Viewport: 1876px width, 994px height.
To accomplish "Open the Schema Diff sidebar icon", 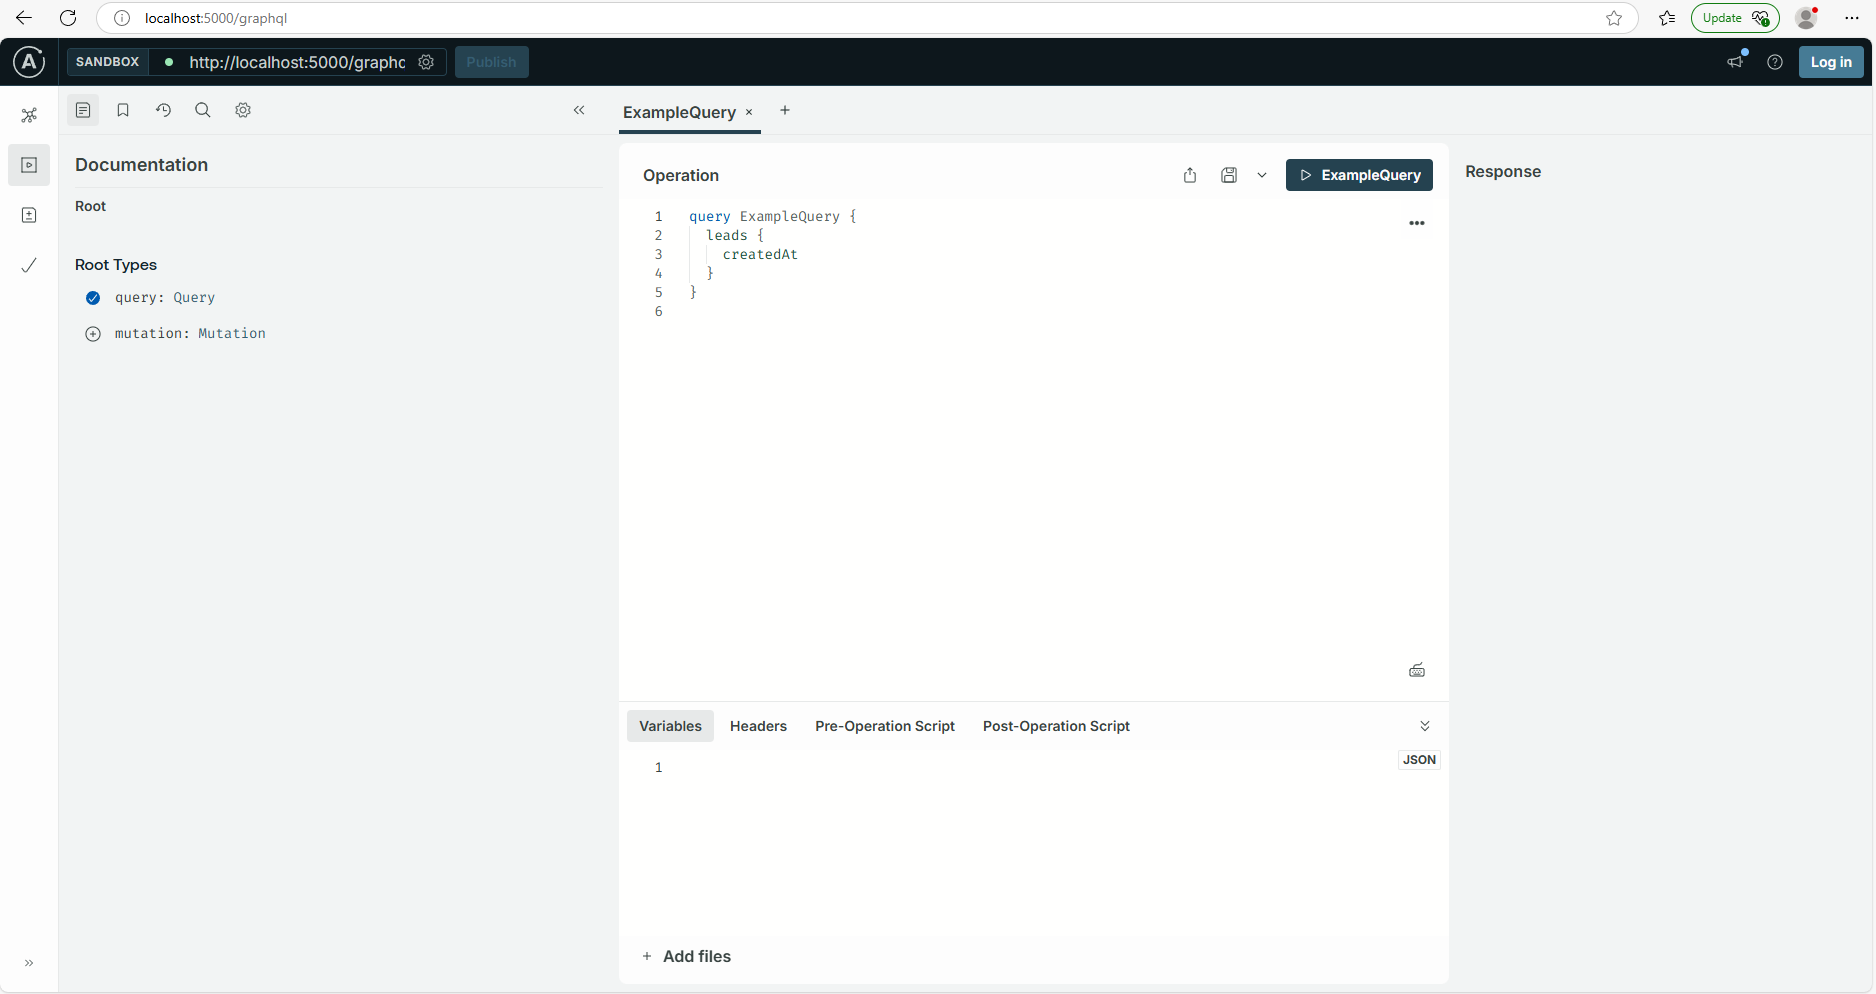I will click(29, 215).
